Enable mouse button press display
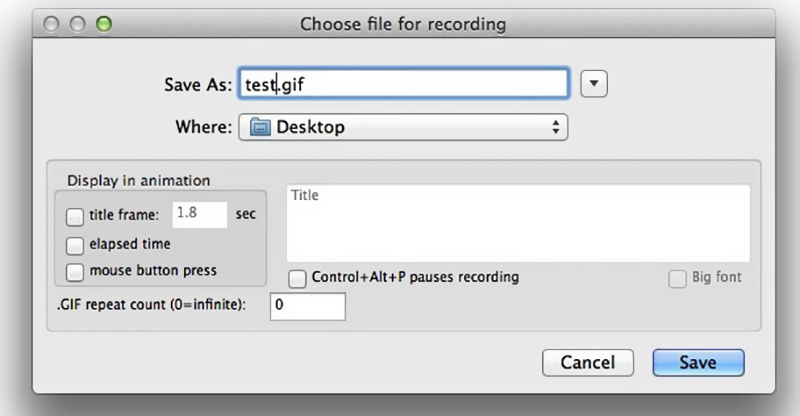 [75, 271]
